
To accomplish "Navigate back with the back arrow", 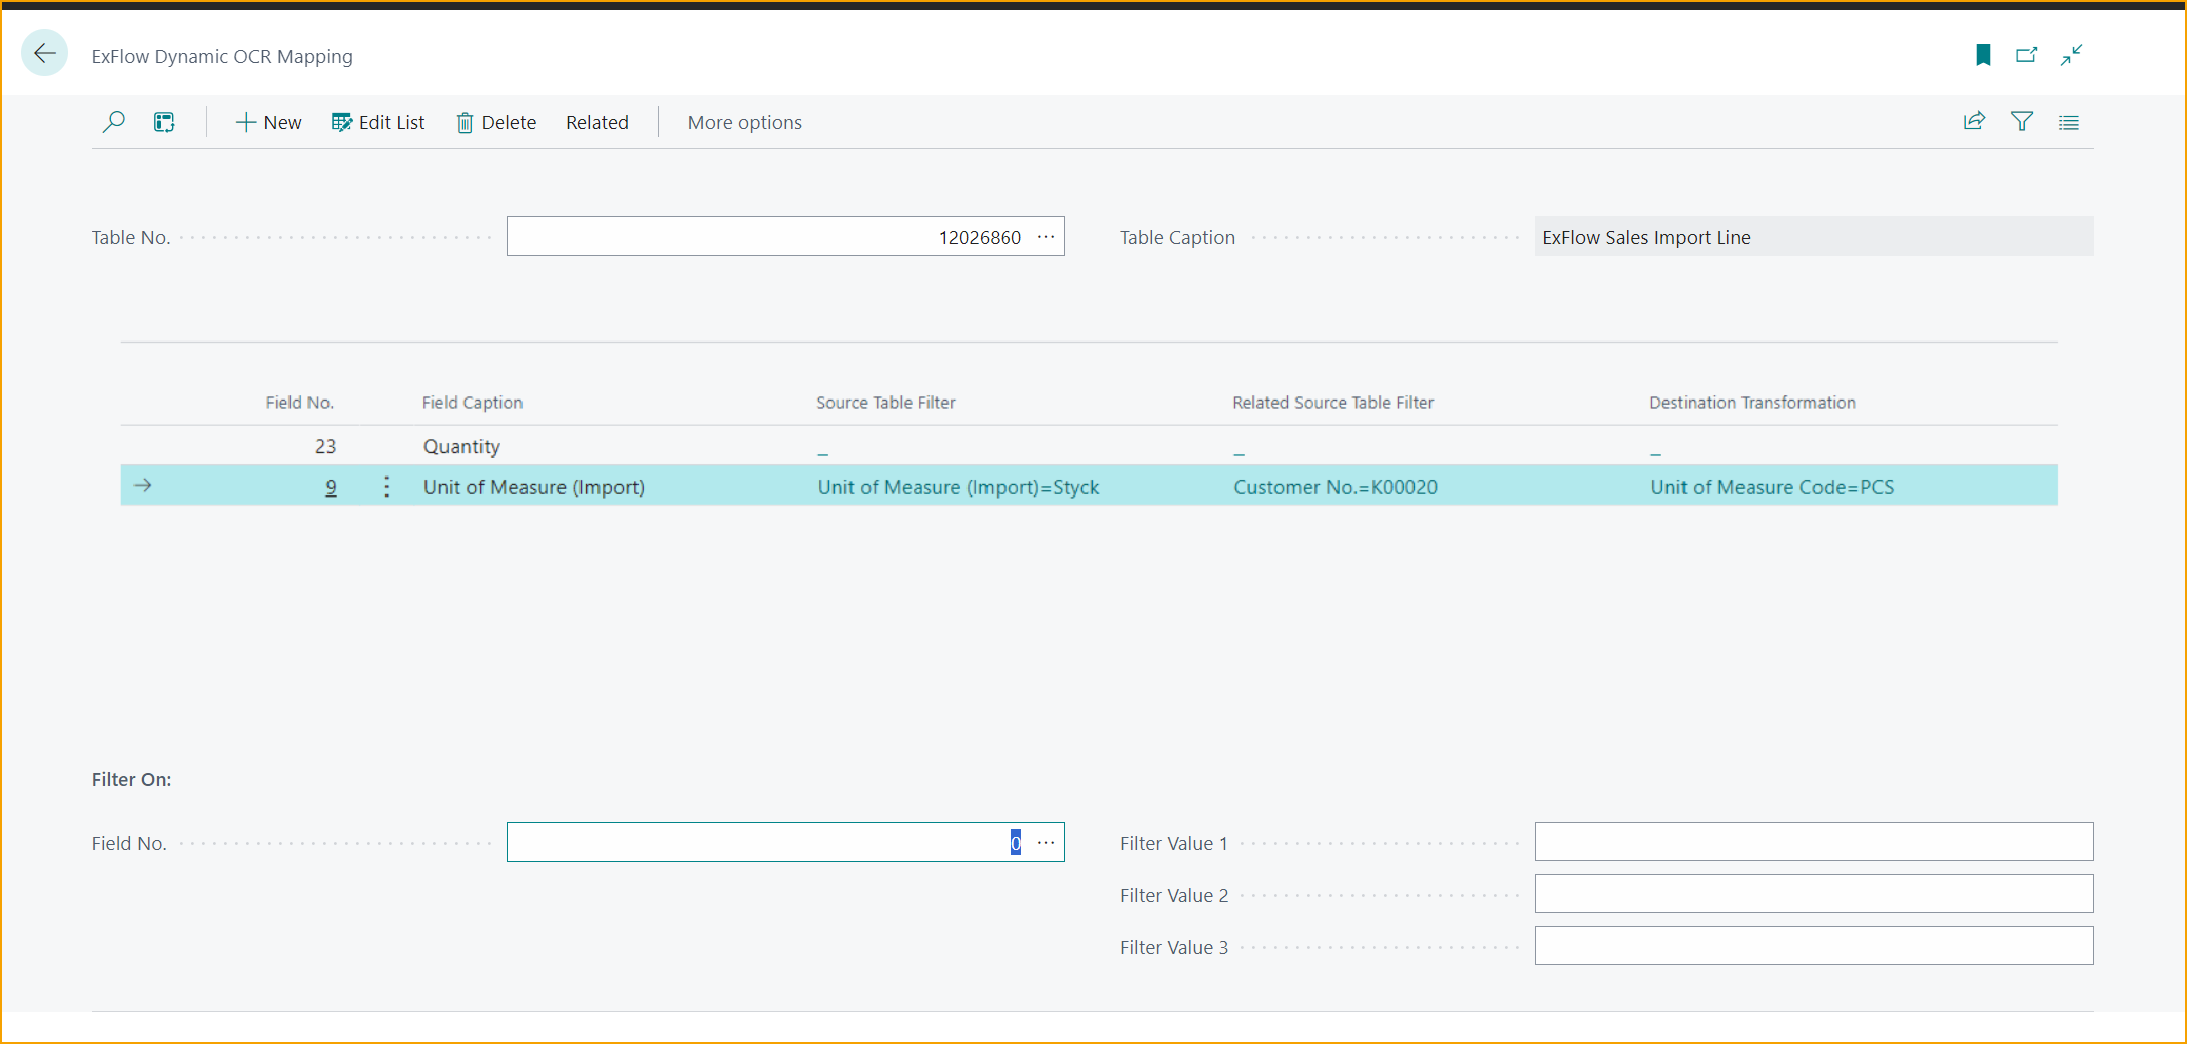I will point(44,53).
